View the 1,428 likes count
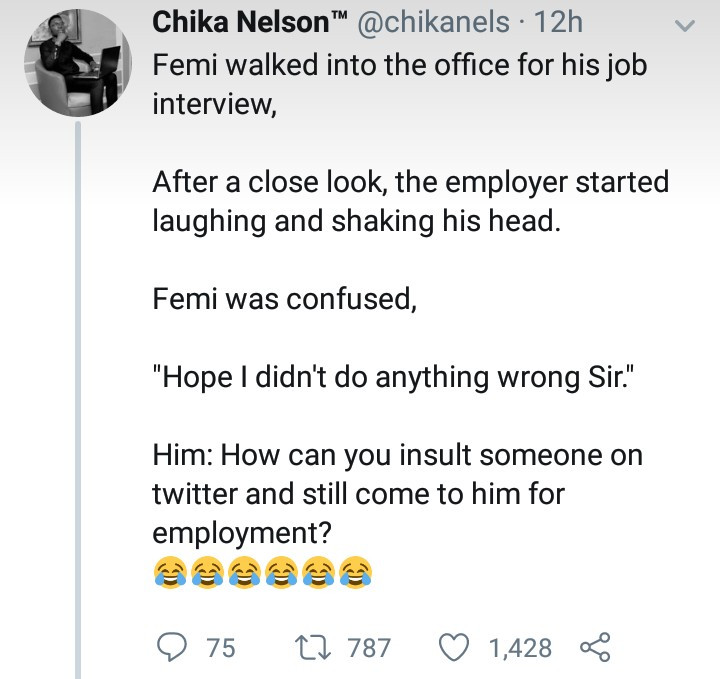This screenshot has height=679, width=720. (520, 648)
